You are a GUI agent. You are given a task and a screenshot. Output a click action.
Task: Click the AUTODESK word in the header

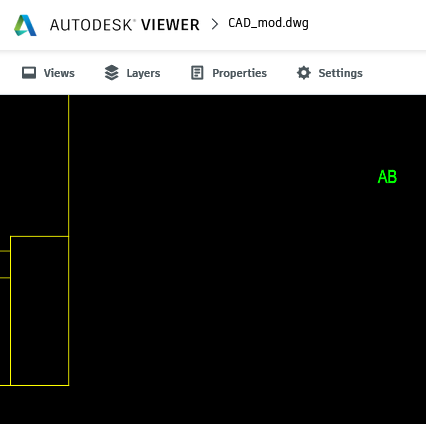coord(92,25)
